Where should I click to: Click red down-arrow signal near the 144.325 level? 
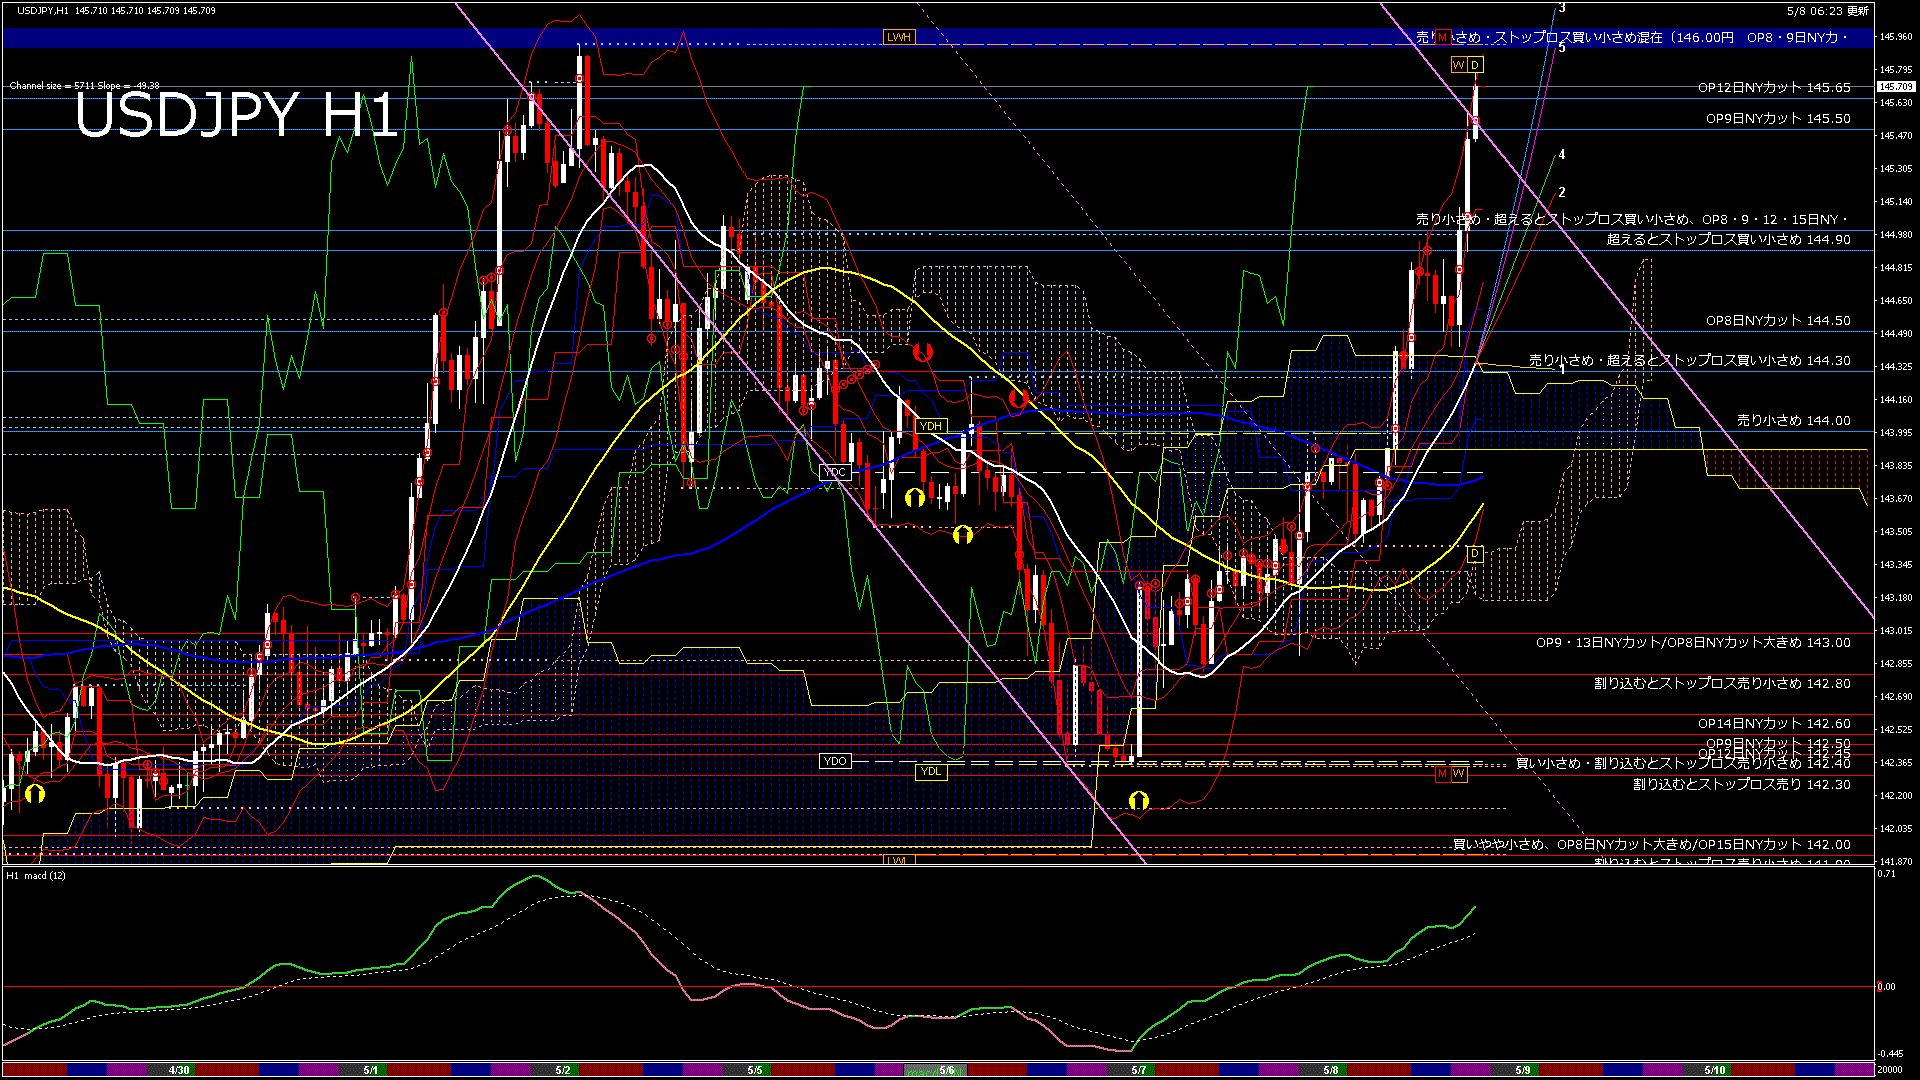922,352
